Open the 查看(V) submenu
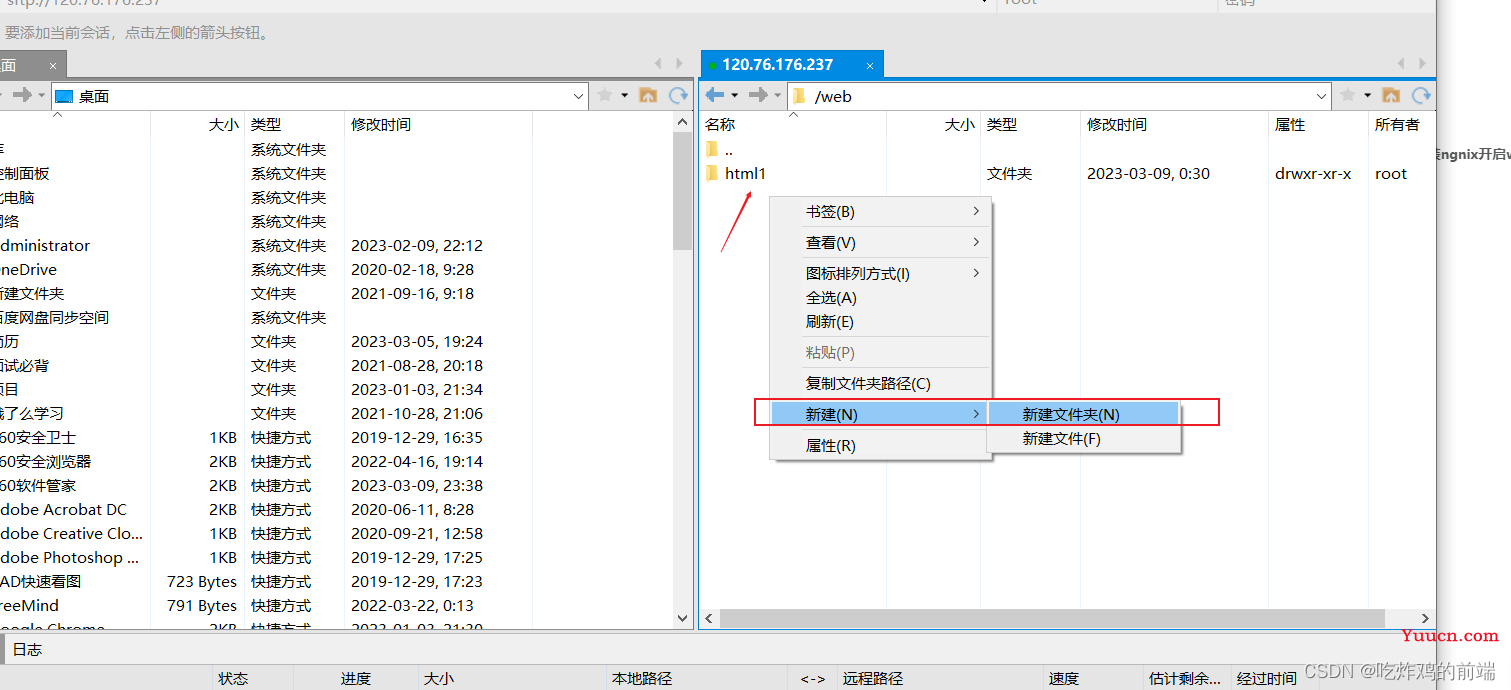This screenshot has height=690, width=1511. [x=880, y=243]
